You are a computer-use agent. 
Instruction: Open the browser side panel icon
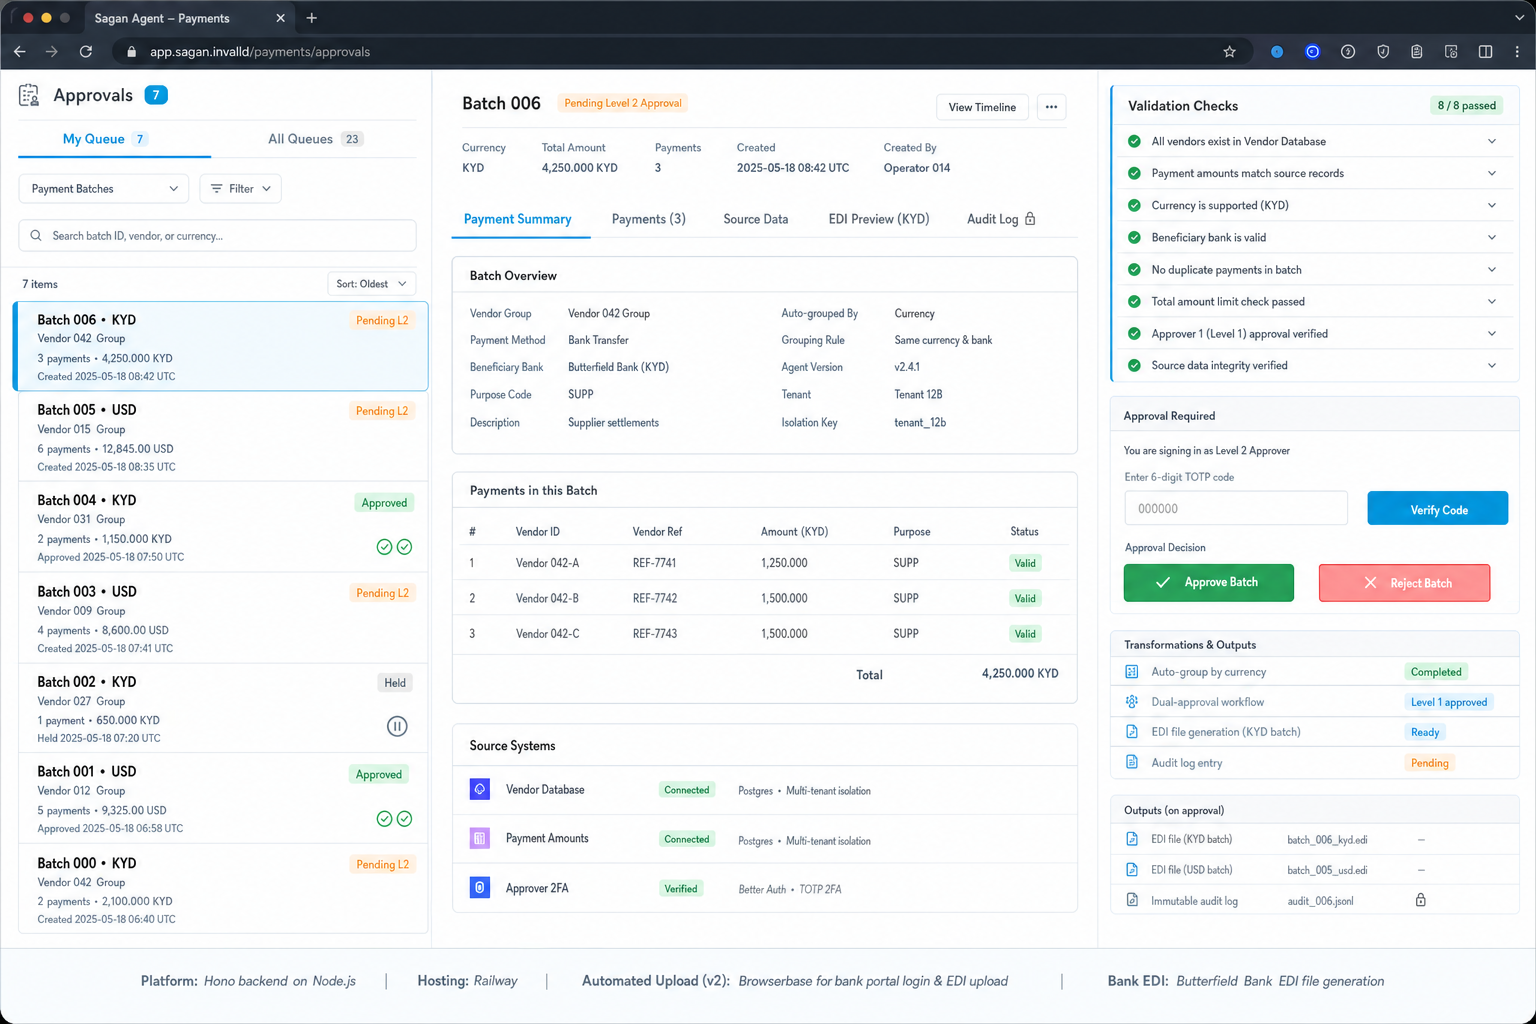[x=1485, y=52]
